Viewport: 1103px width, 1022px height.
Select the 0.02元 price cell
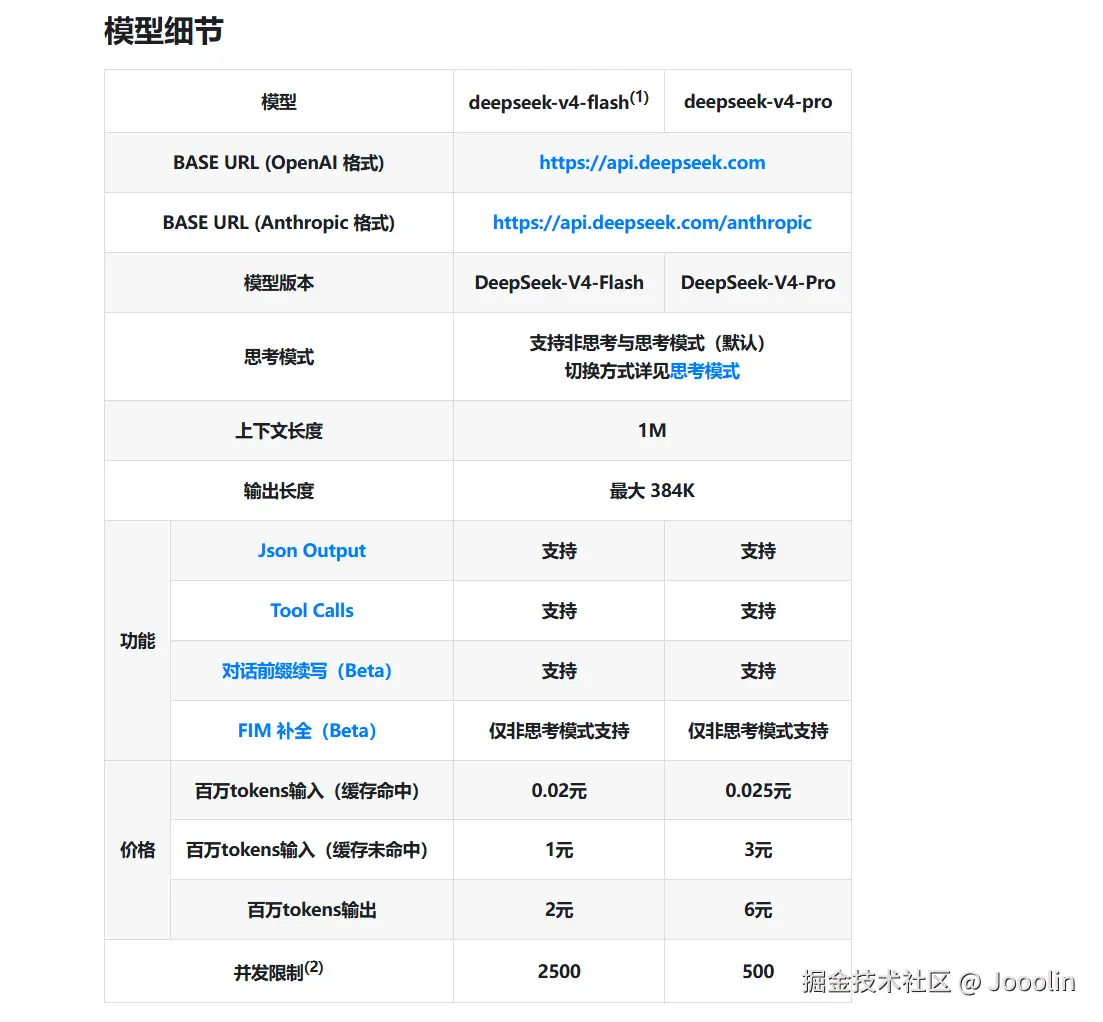click(x=559, y=791)
